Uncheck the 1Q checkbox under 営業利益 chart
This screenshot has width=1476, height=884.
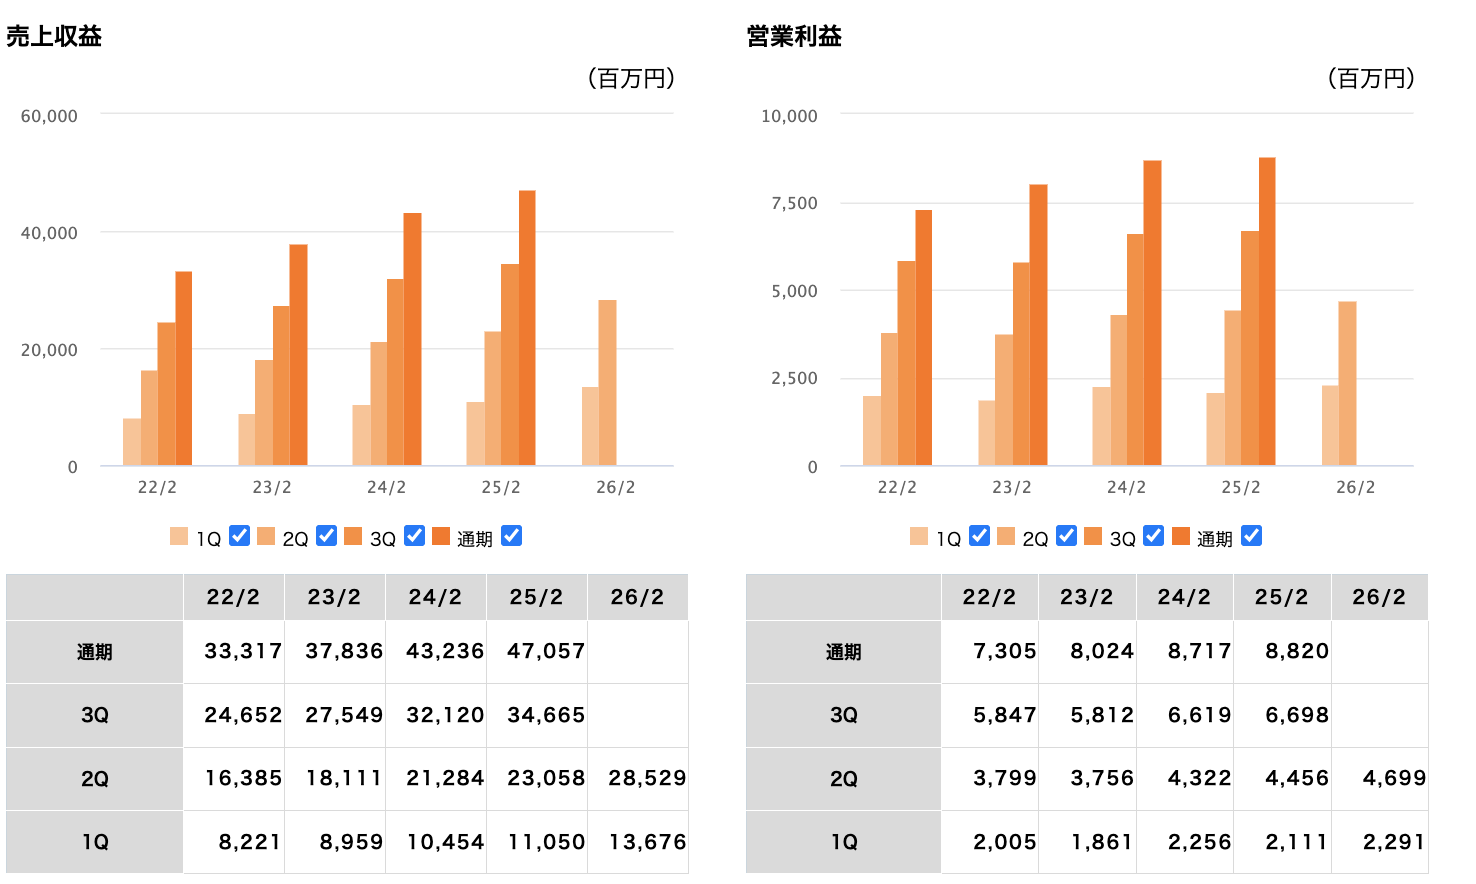(x=979, y=536)
